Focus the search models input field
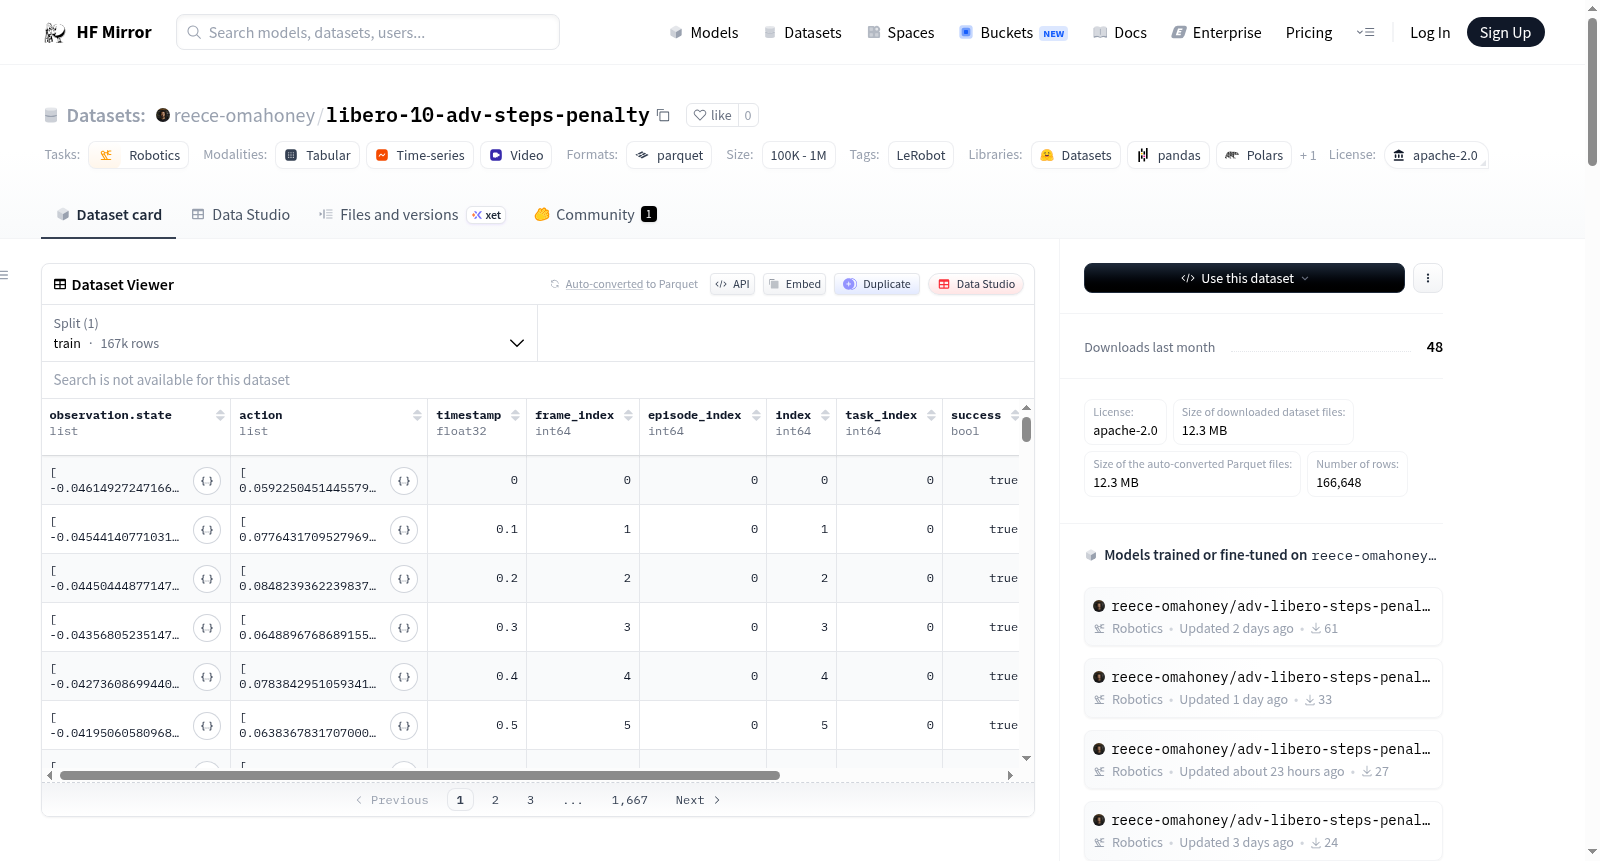This screenshot has height=861, width=1600. (x=368, y=32)
